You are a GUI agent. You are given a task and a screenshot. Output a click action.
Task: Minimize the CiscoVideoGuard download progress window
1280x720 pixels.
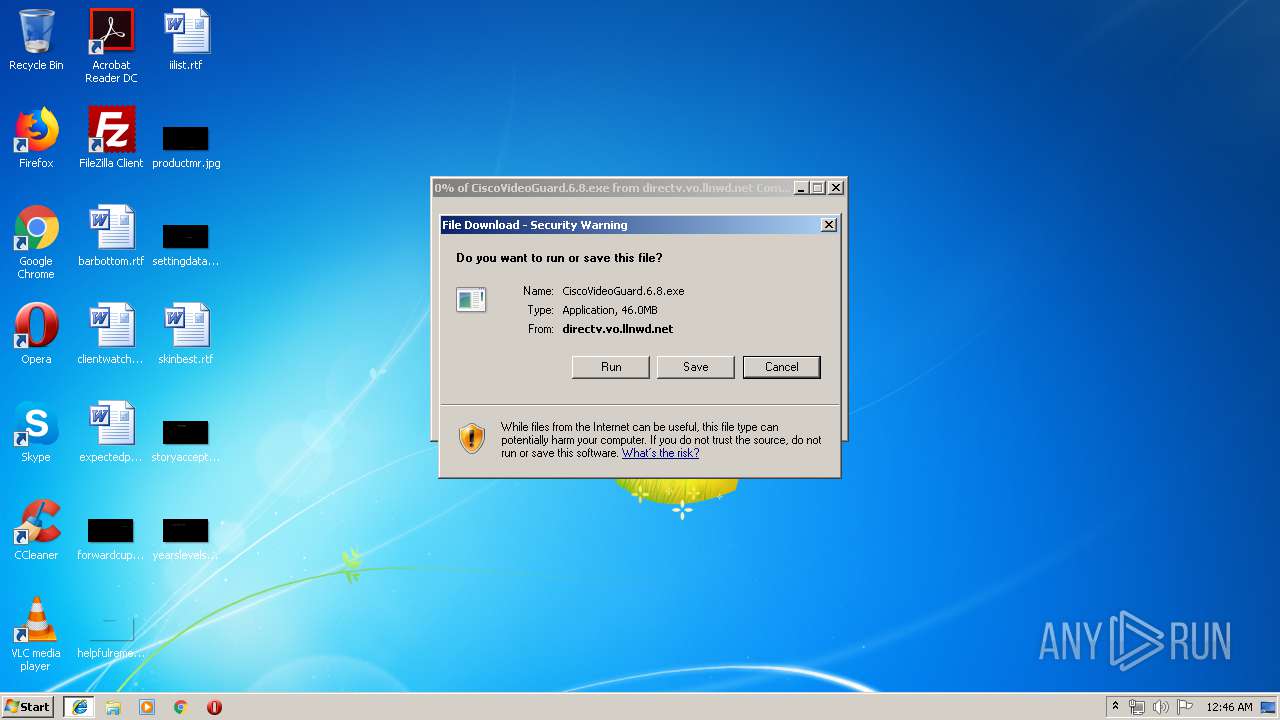pos(800,188)
